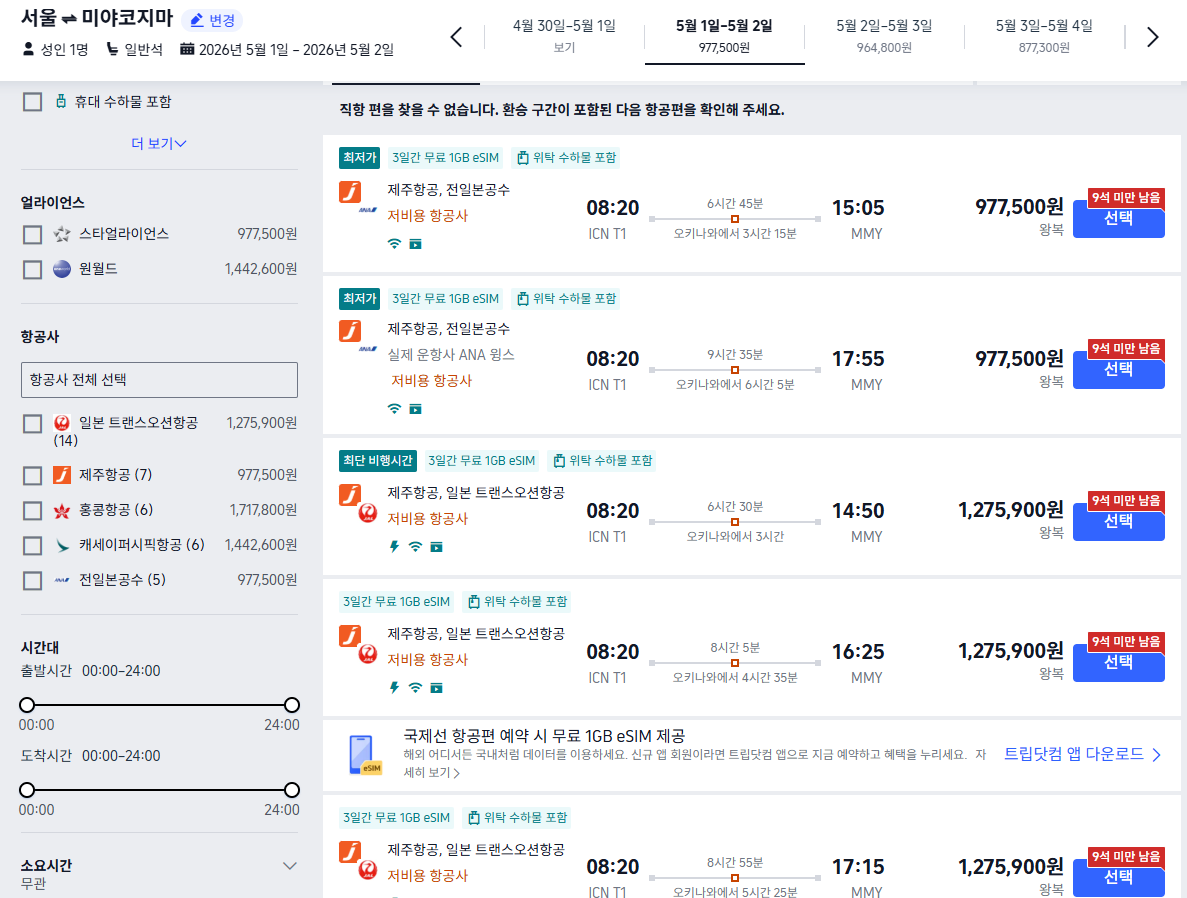Expand filters with 더 보기
The width and height of the screenshot is (1187, 898).
159,143
